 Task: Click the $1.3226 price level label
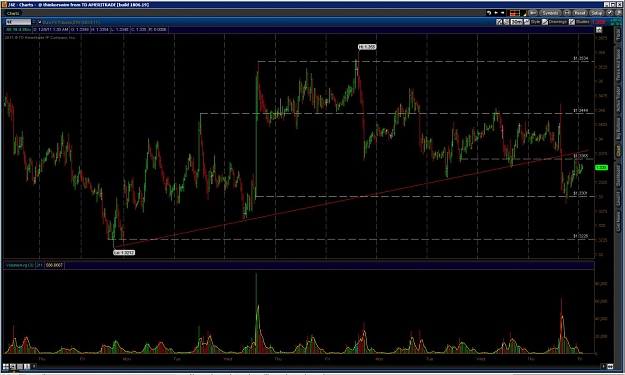click(x=581, y=236)
